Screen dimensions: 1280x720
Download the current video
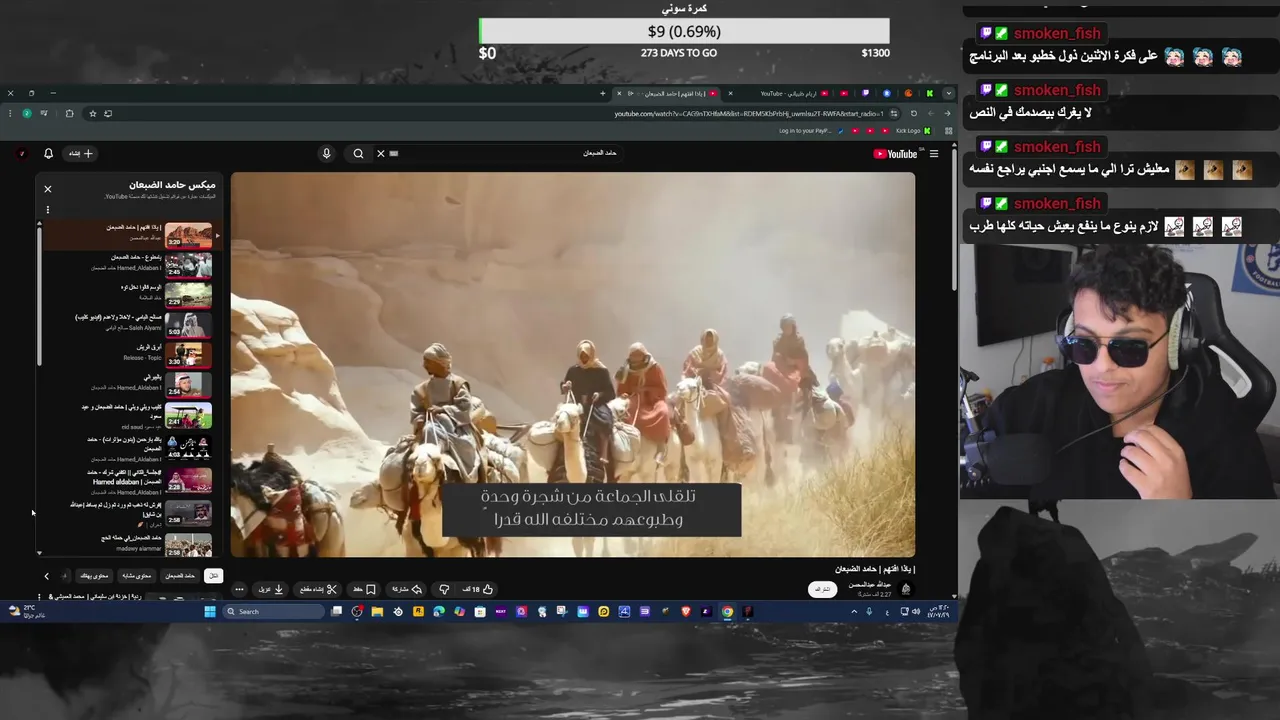[x=271, y=589]
